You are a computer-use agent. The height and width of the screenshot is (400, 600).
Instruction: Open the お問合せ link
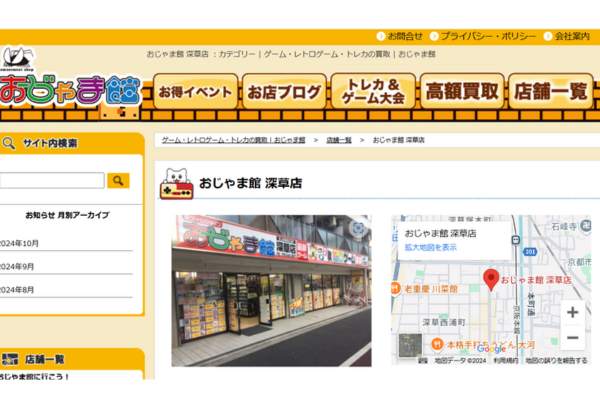400,36
